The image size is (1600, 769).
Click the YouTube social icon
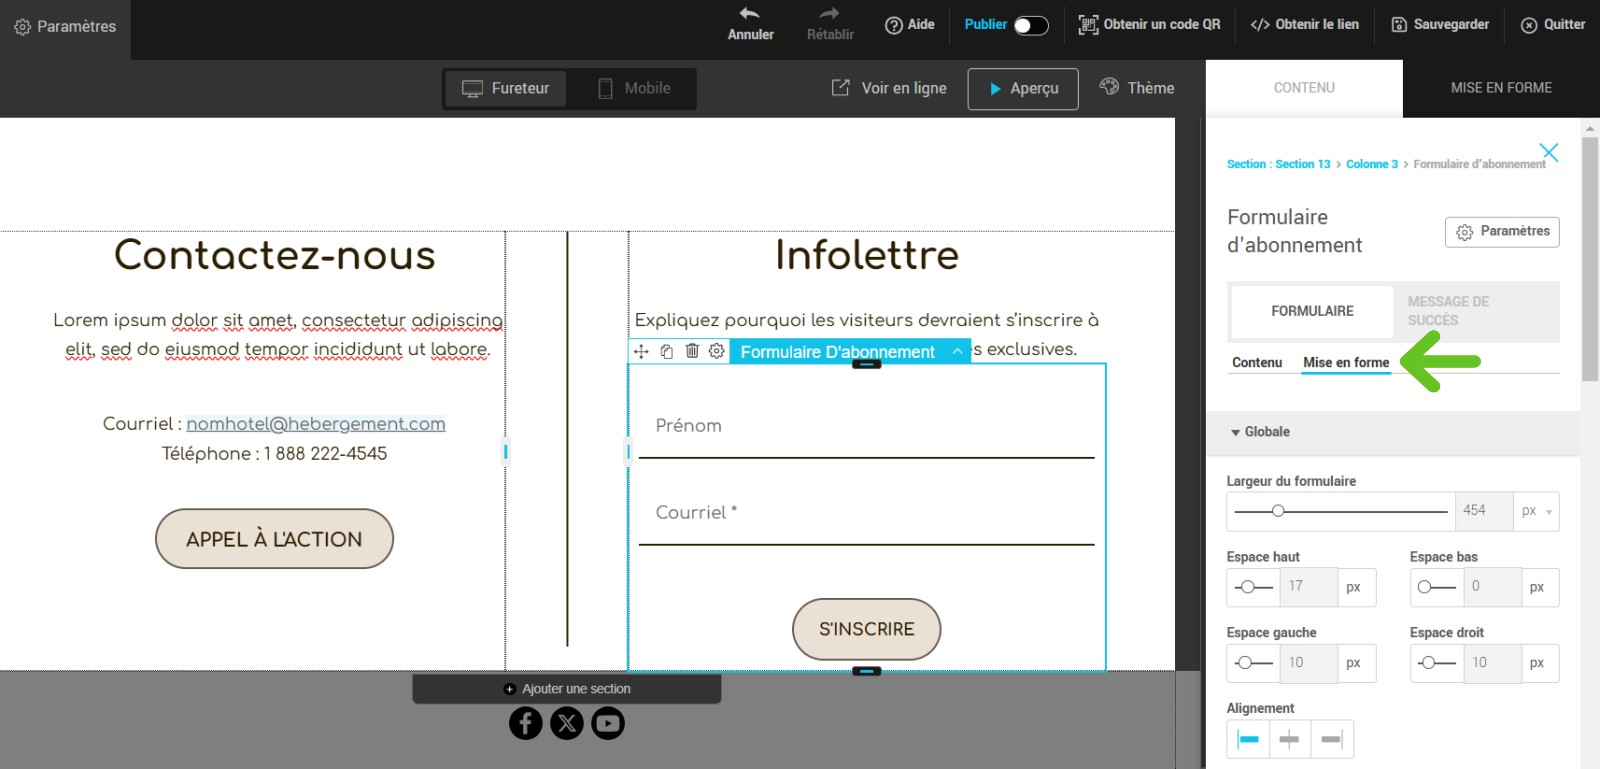pyautogui.click(x=608, y=723)
